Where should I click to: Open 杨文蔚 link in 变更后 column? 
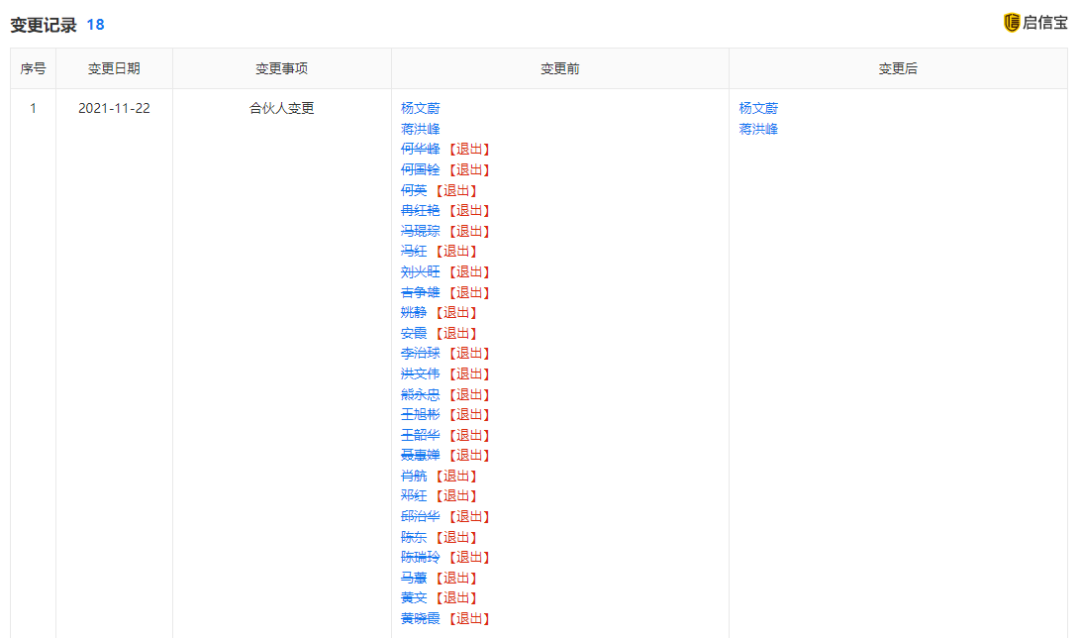(758, 108)
